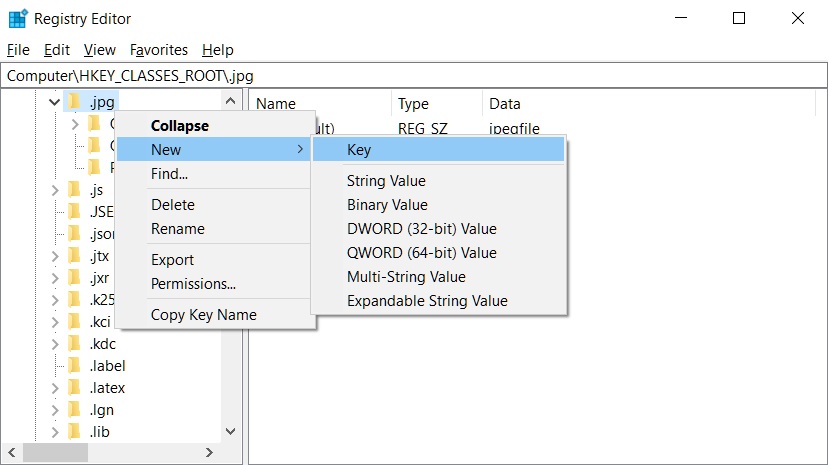828x465 pixels.
Task: Create a new Key from submenu
Action: (439, 149)
